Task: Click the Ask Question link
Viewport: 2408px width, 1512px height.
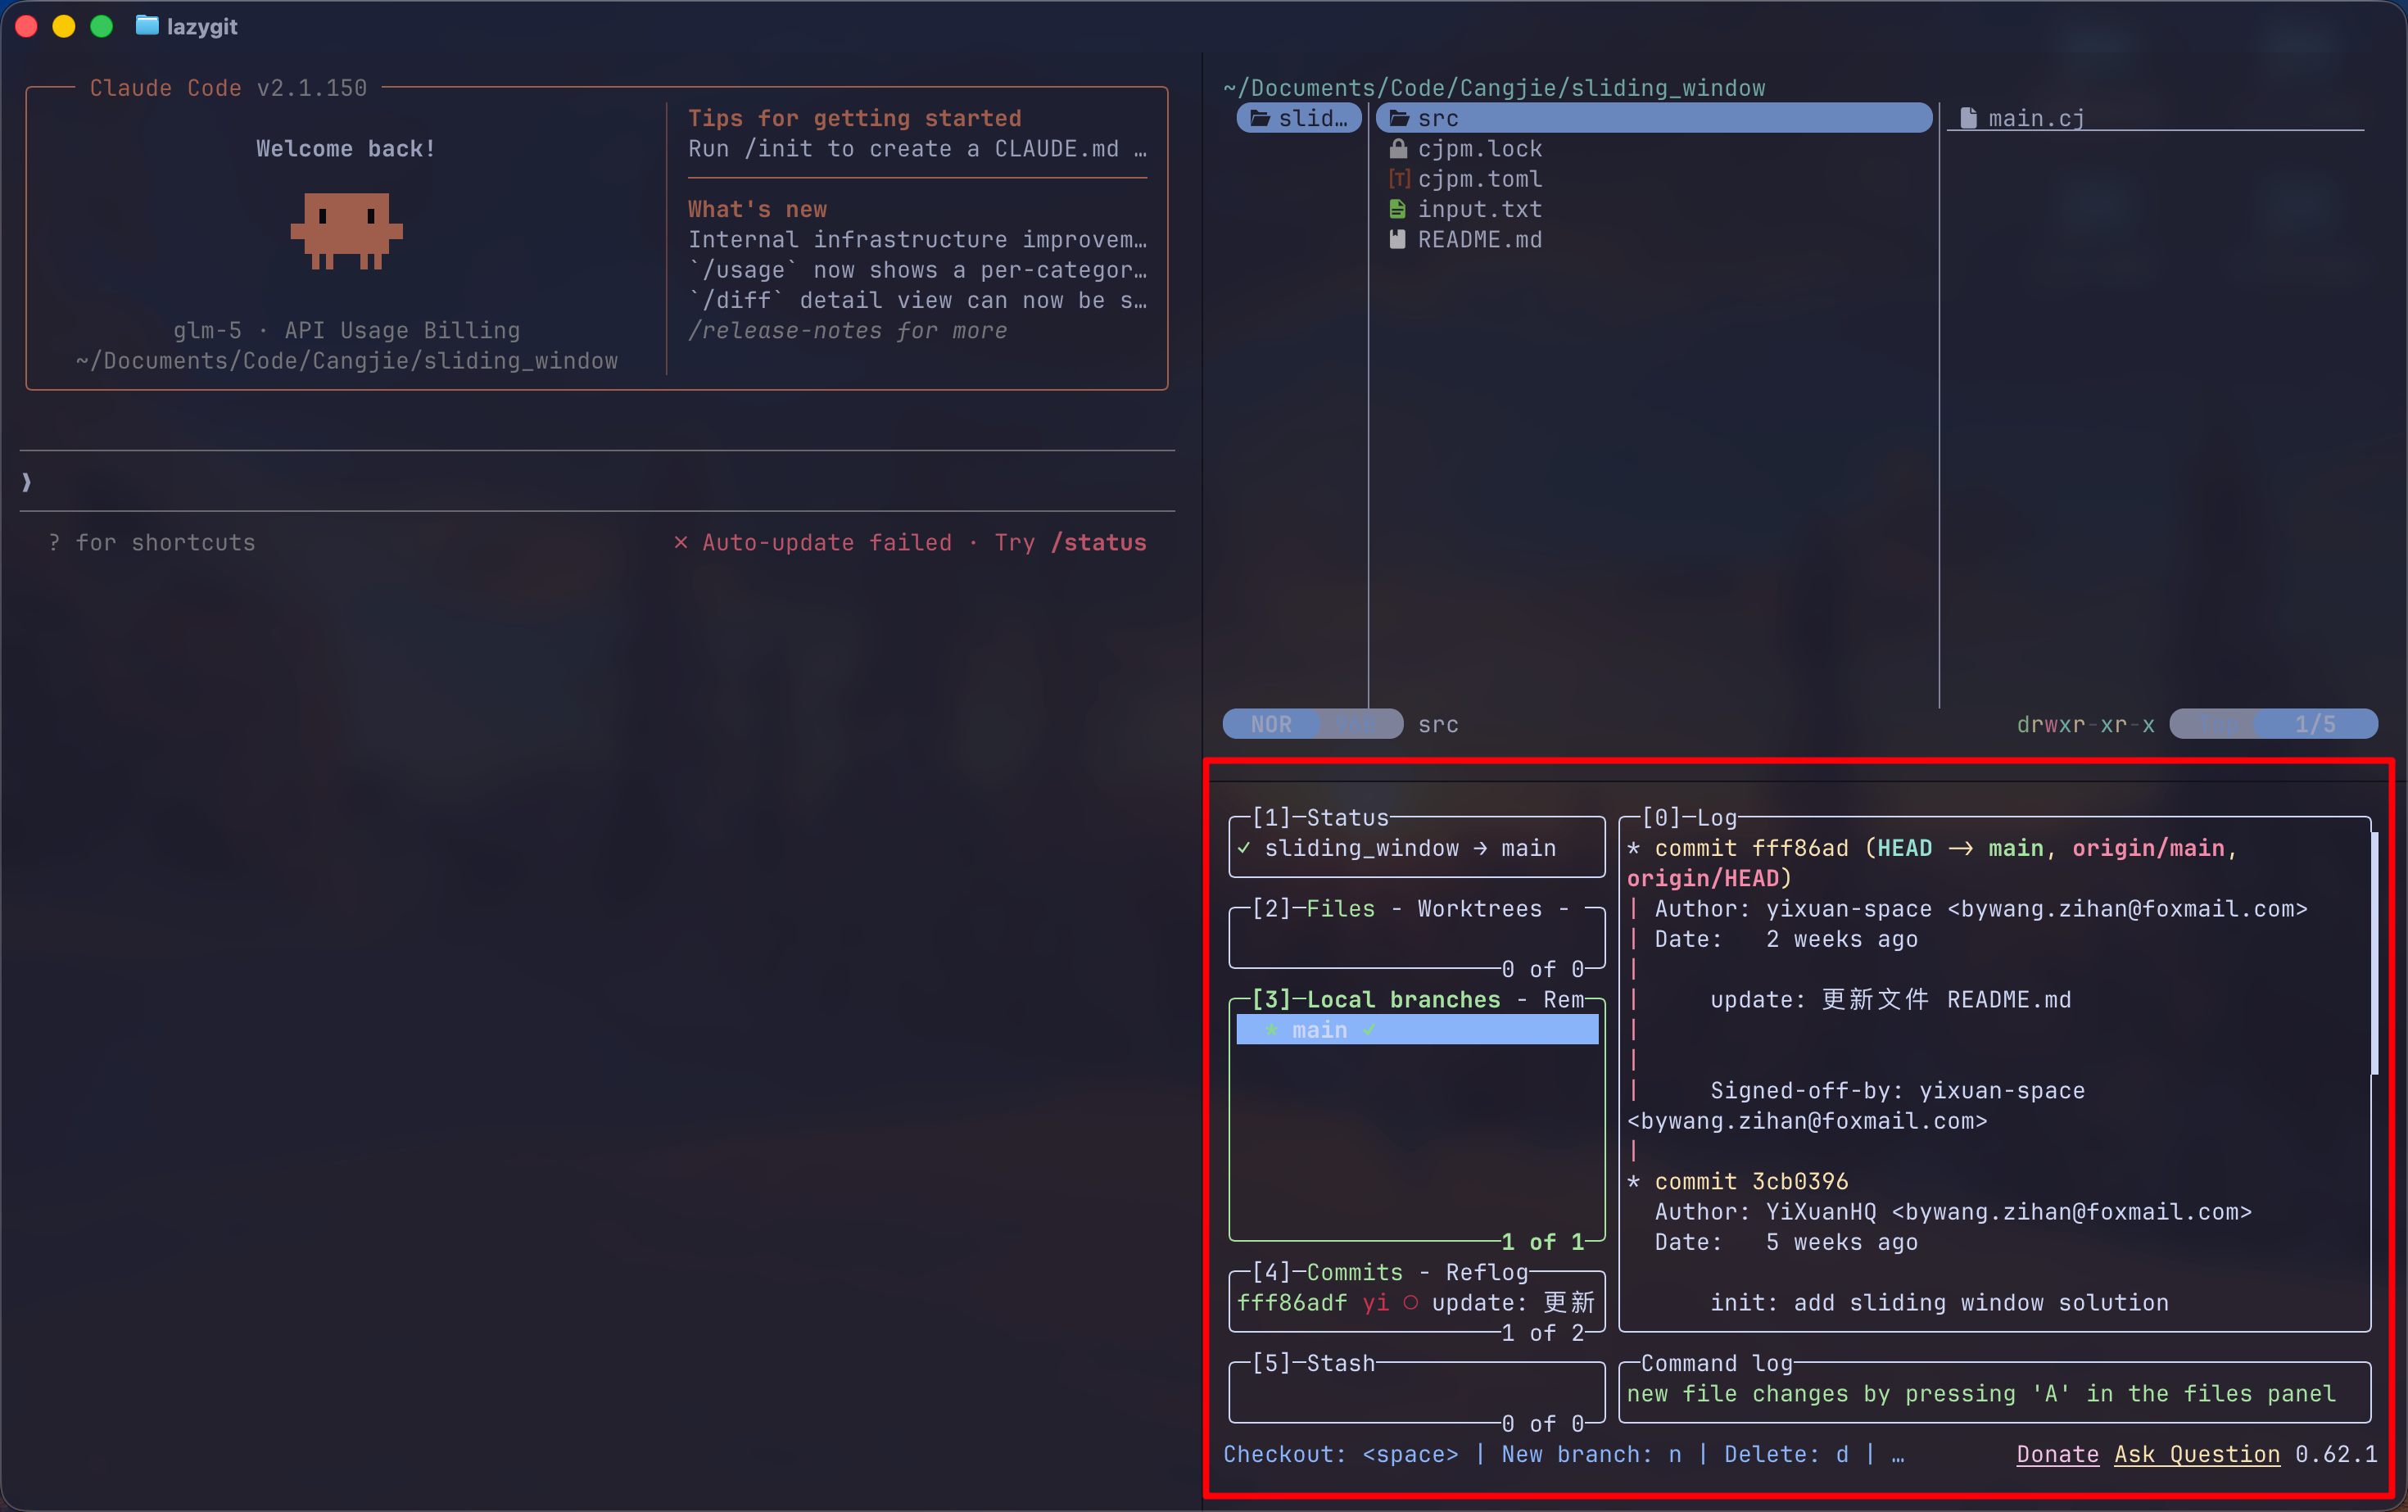Action: coord(2196,1453)
